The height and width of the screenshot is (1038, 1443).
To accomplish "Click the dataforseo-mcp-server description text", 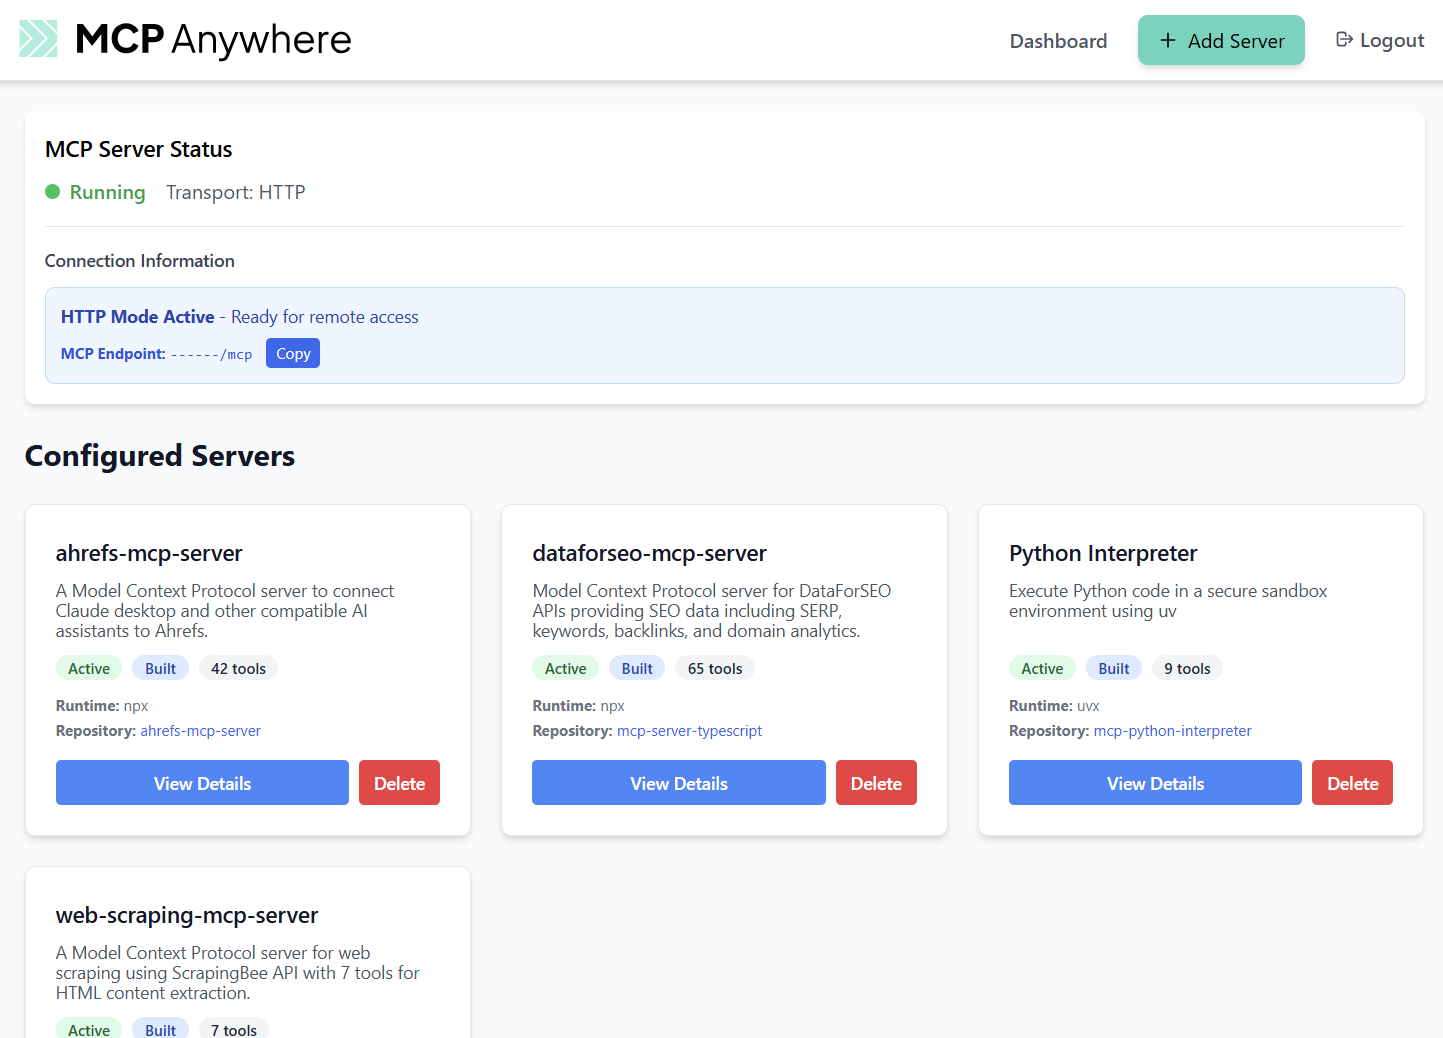I will 712,611.
